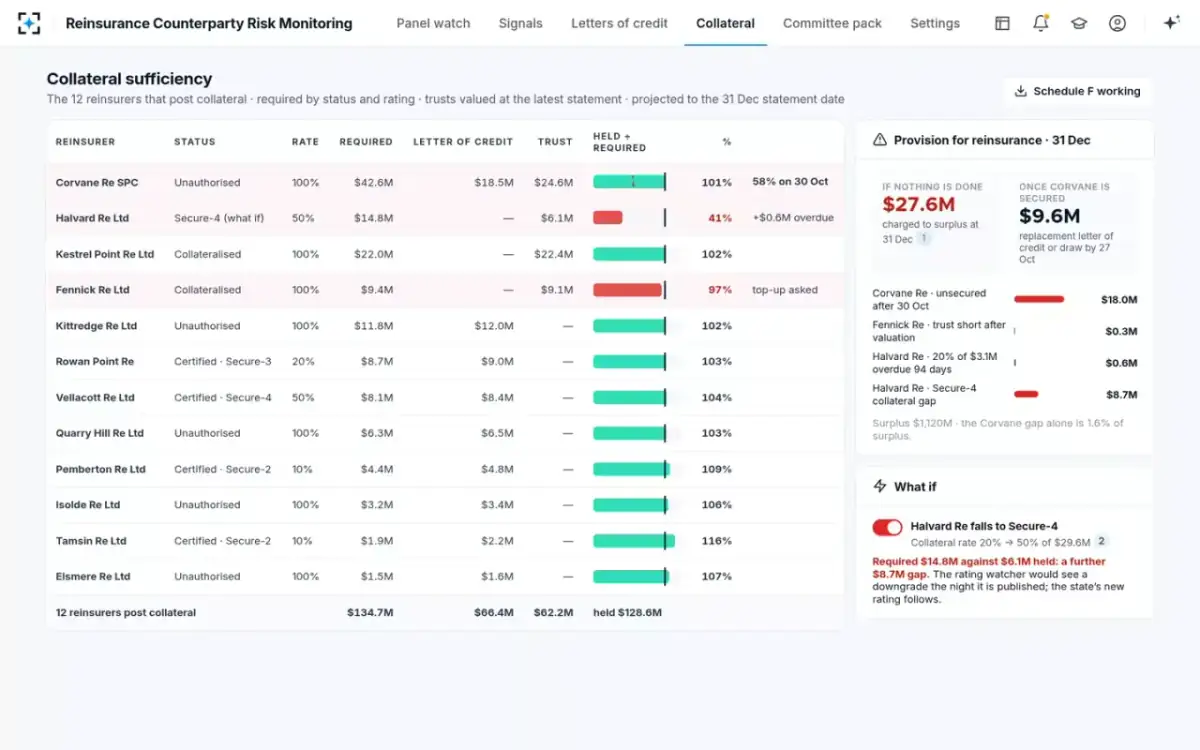Click the warning triangle beside Provision for reinsurance

coord(880,140)
